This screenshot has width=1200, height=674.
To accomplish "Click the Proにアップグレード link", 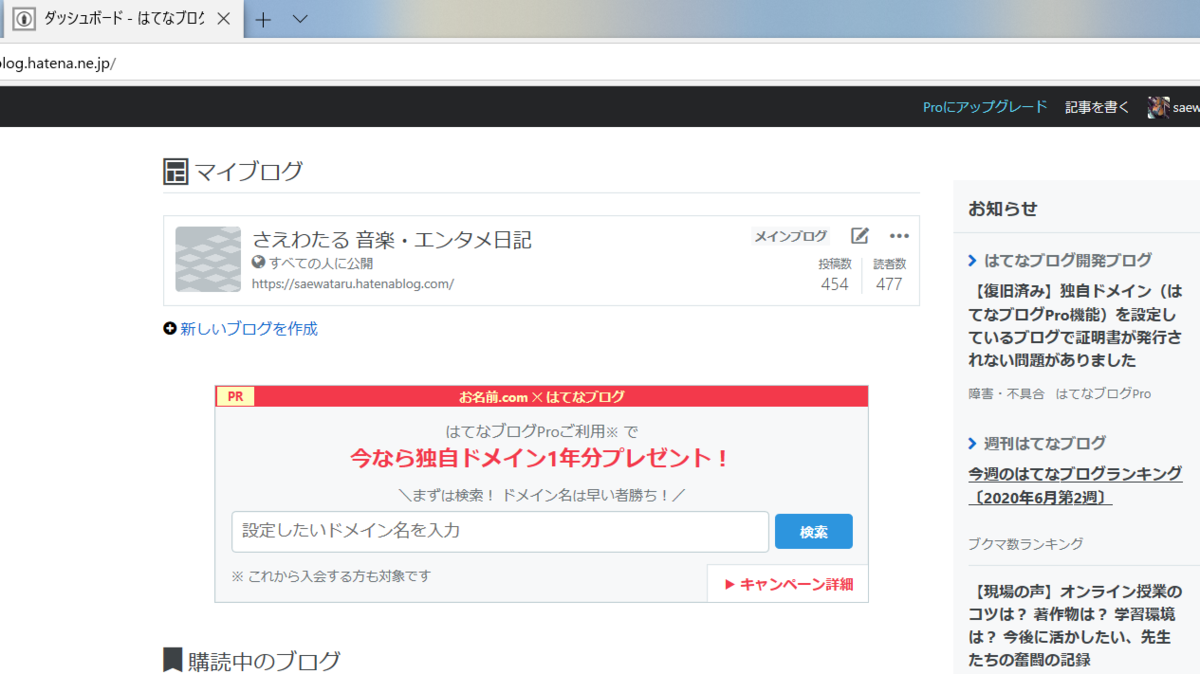I will point(984,106).
